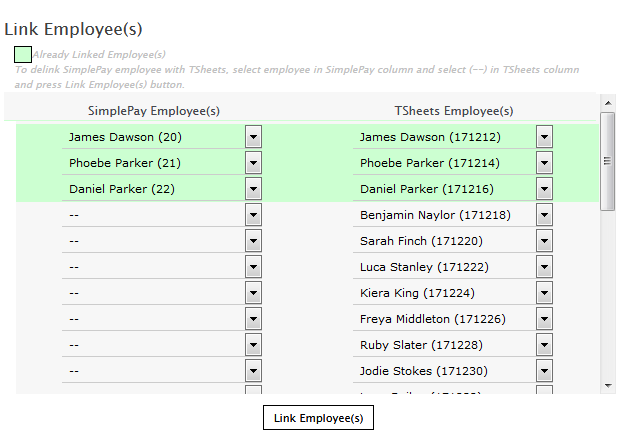Expand Jodie Stokes (171230) dropdown
Image resolution: width=627 pixels, height=438 pixels.
pos(544,371)
